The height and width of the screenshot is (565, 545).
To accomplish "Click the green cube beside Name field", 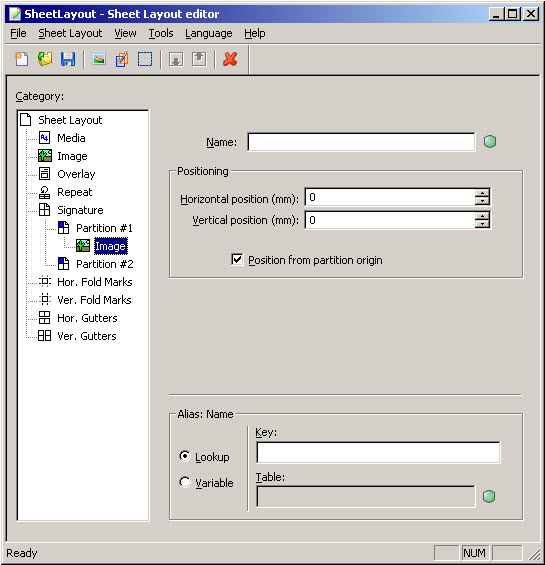I will click(490, 141).
